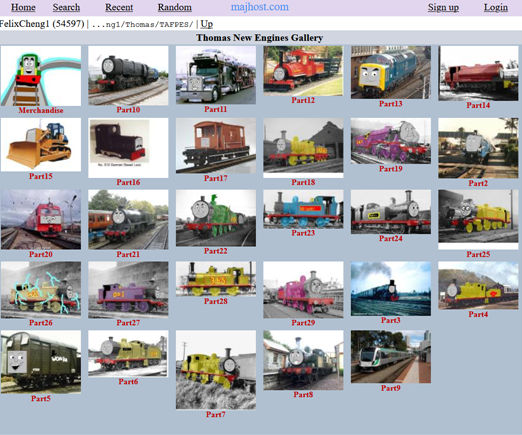
Task: Click the Part13 caption link
Action: click(391, 104)
